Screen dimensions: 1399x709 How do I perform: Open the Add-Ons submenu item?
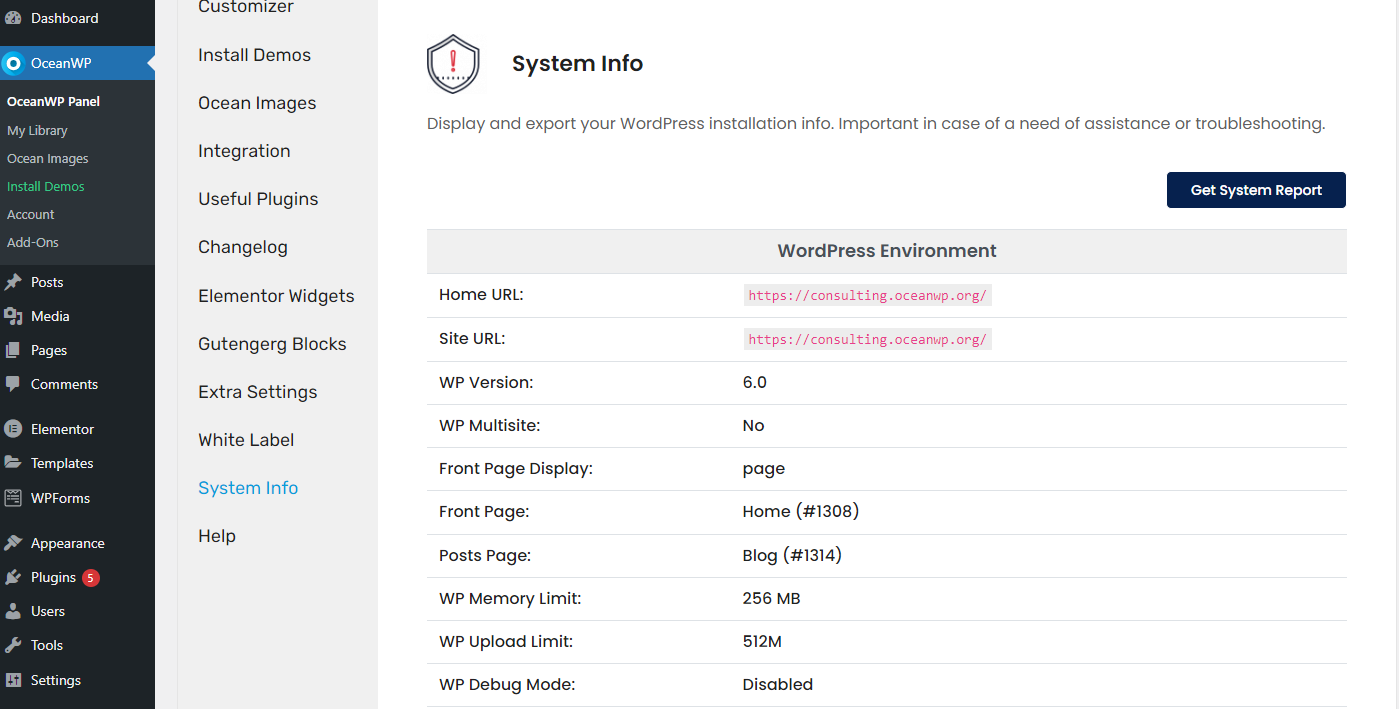tap(32, 242)
